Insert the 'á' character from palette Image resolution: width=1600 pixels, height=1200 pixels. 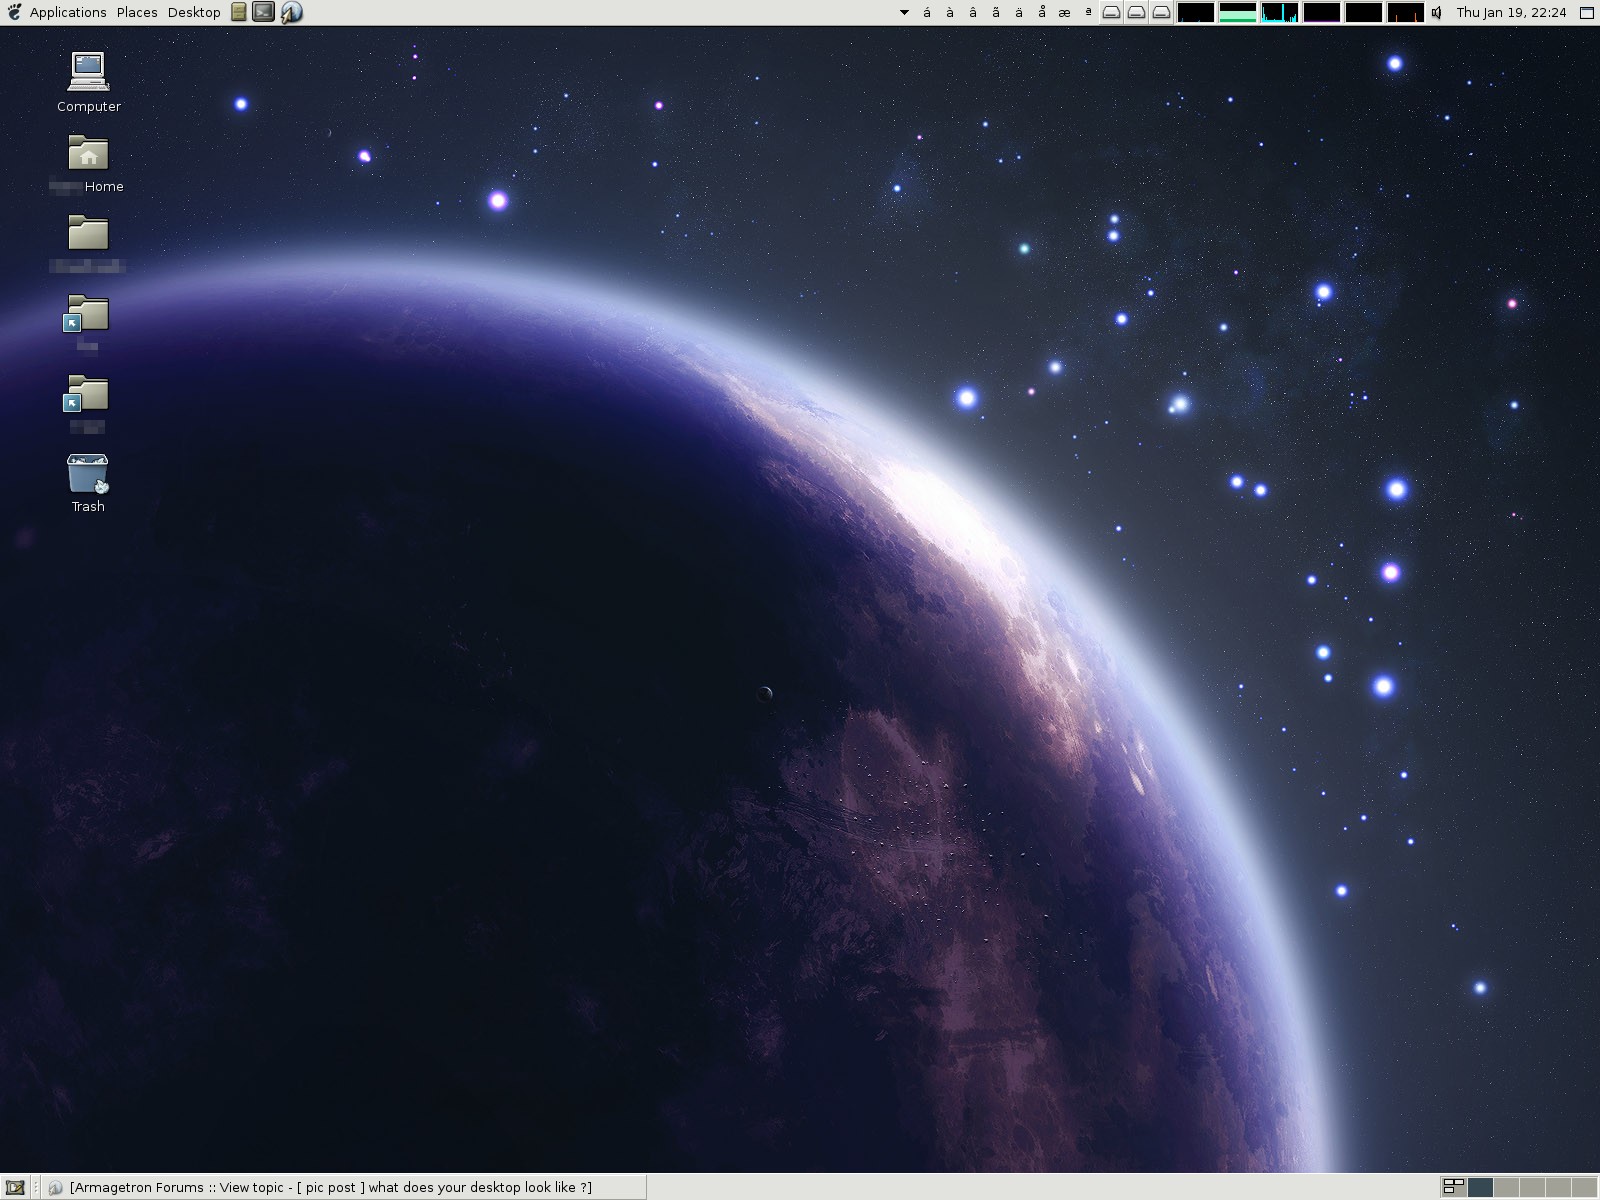click(927, 12)
